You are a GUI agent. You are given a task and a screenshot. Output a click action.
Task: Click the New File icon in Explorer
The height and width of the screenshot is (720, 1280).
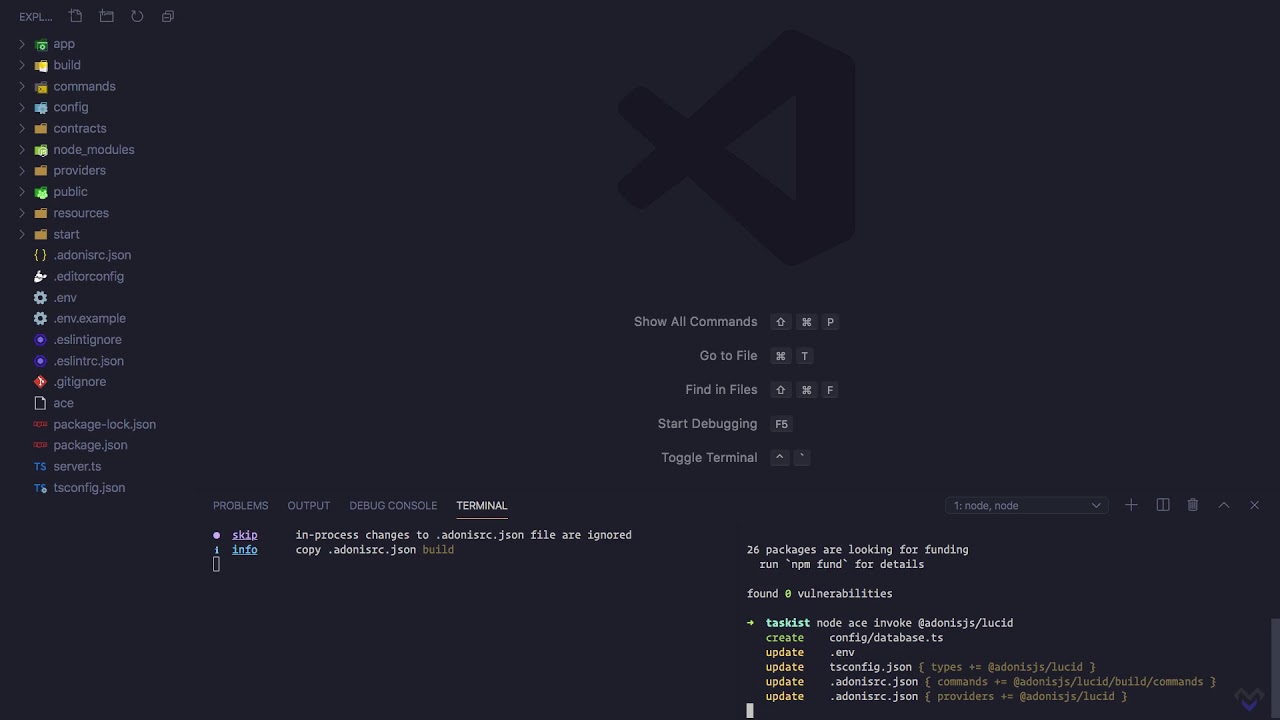coord(76,16)
